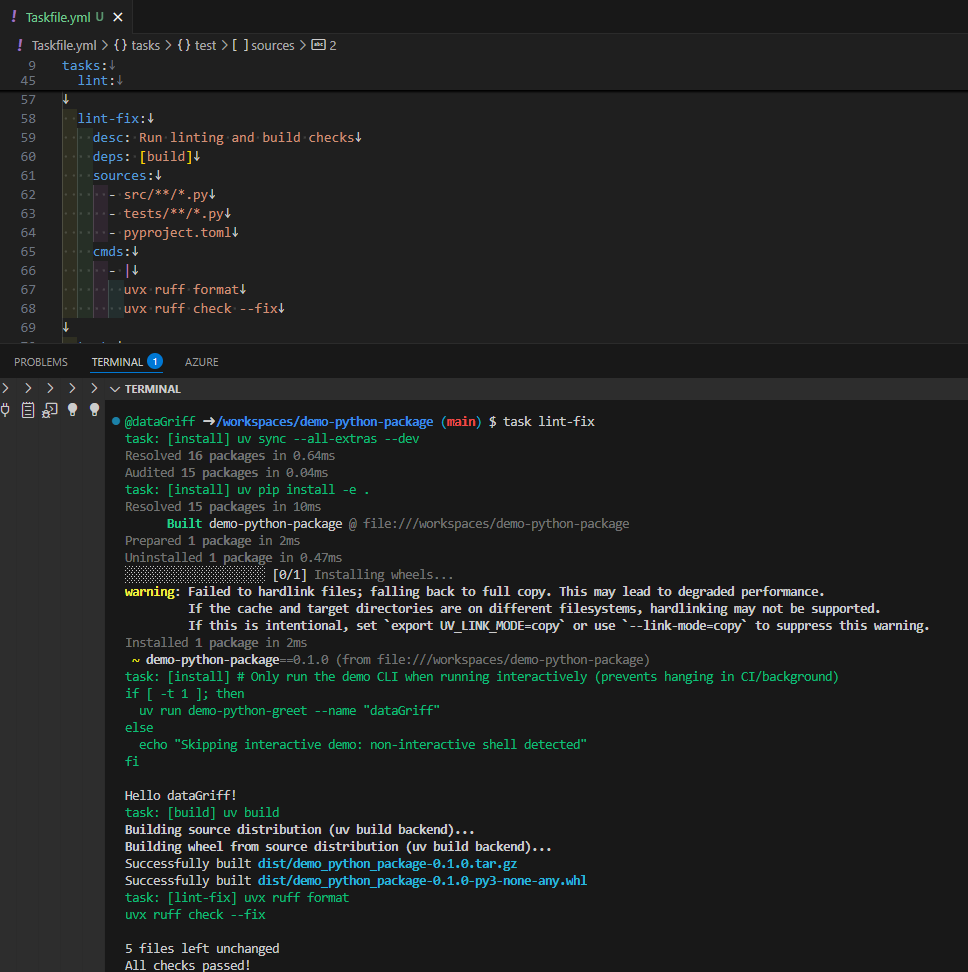
Task: Expand the chevron above the notebook icon
Action: pos(28,388)
